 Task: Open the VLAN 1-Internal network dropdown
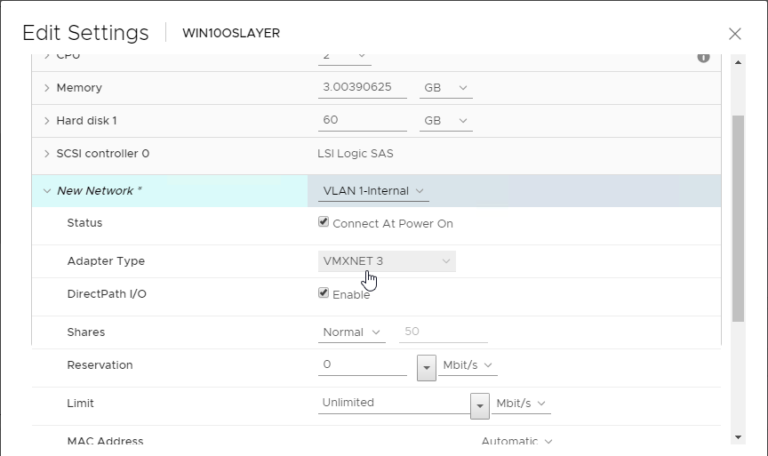click(373, 191)
